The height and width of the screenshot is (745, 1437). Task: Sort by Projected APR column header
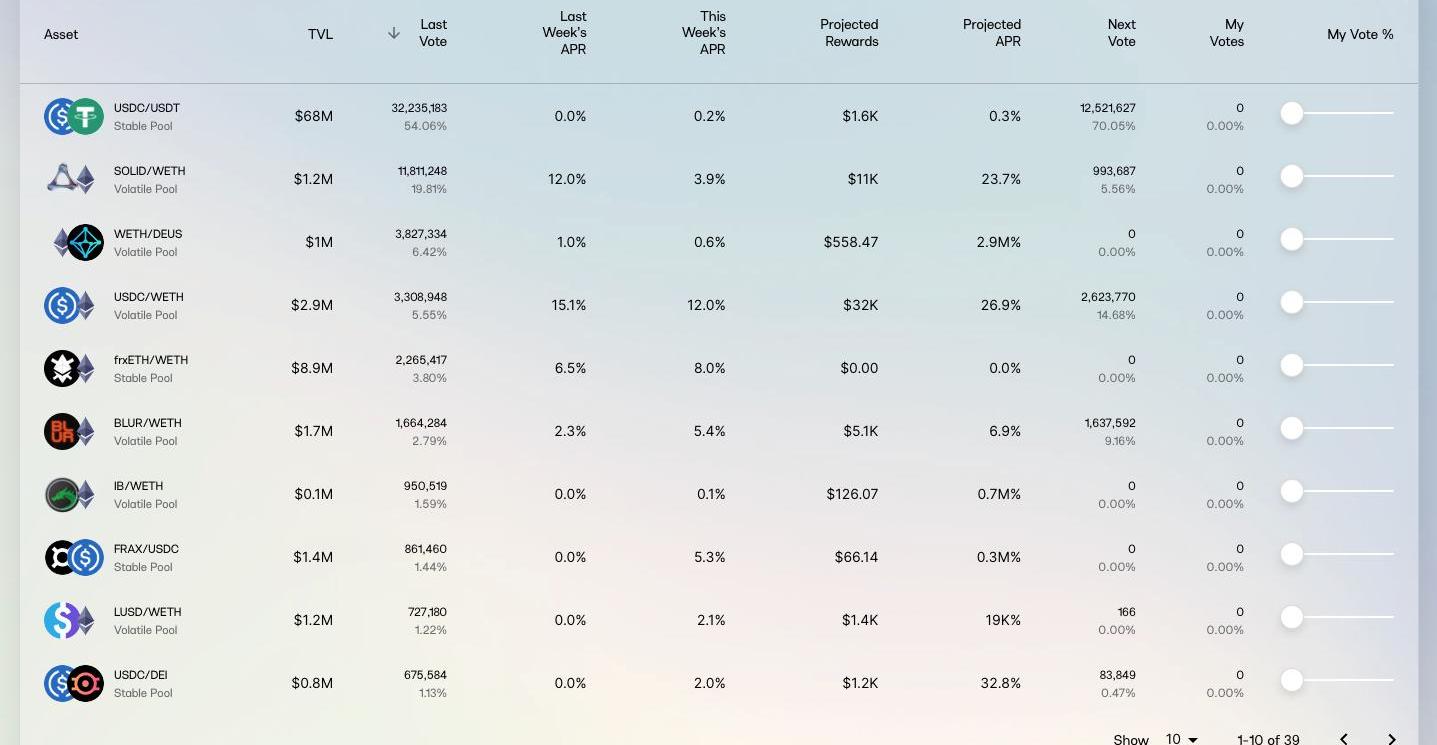991,33
